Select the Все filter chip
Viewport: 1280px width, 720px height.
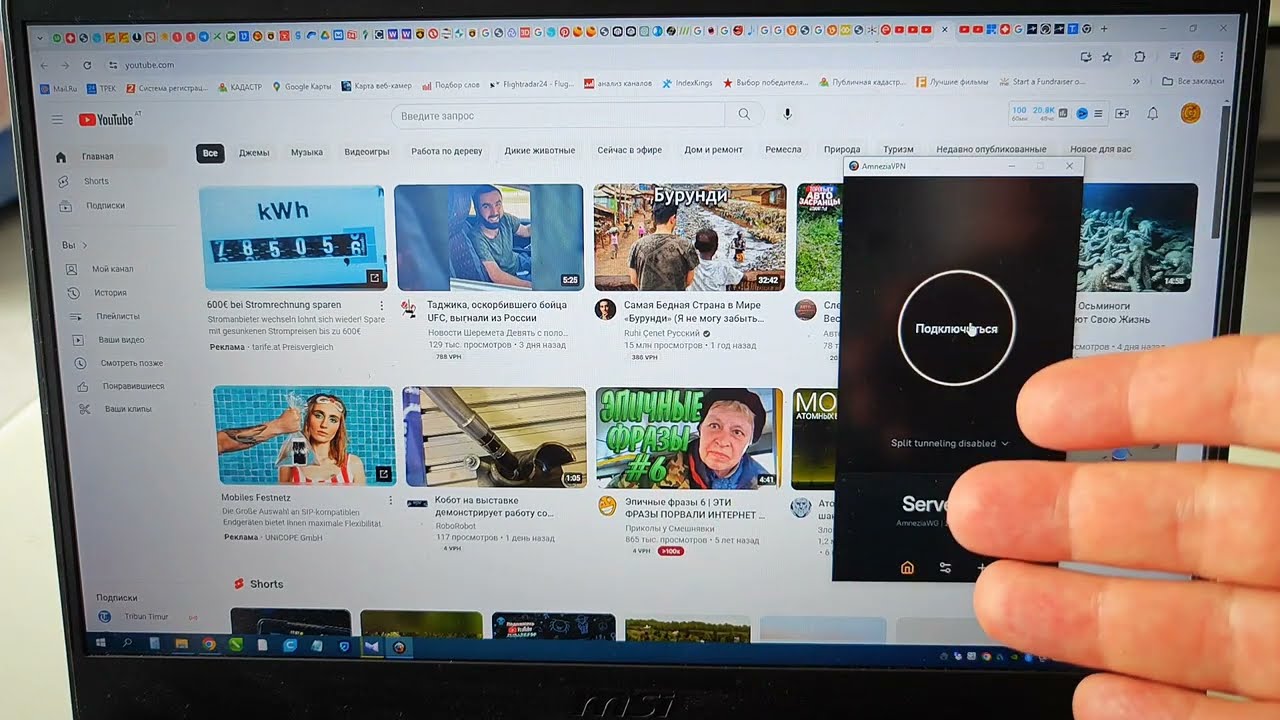click(210, 153)
